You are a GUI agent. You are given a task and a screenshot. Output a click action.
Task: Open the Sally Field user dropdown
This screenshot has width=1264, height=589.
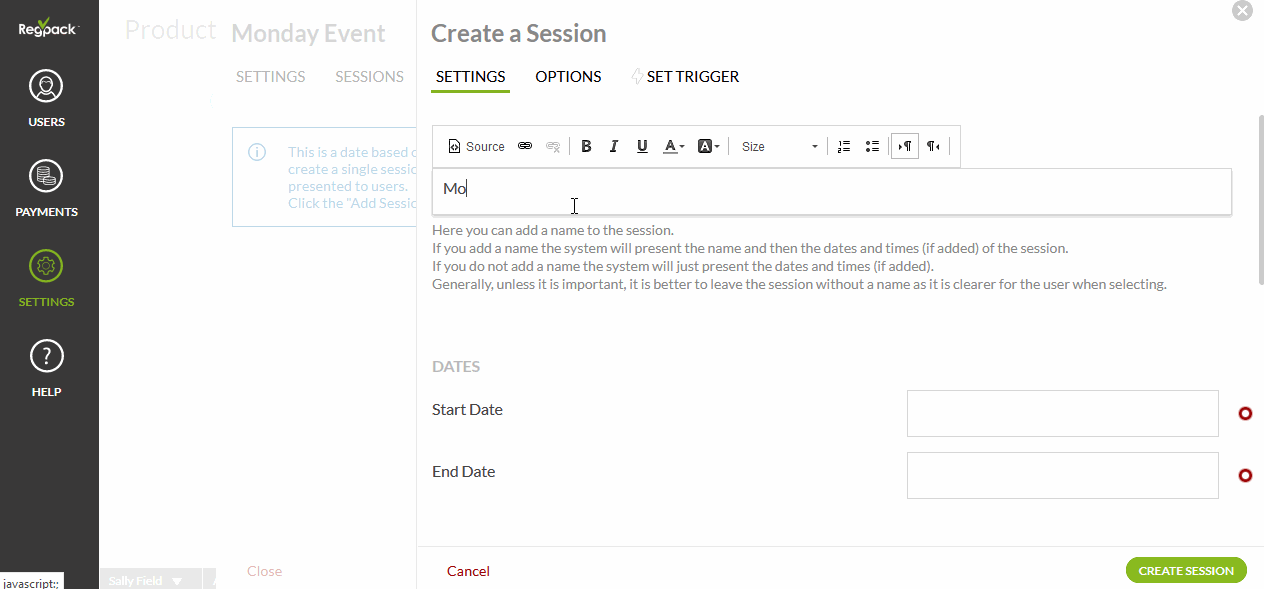(x=146, y=581)
